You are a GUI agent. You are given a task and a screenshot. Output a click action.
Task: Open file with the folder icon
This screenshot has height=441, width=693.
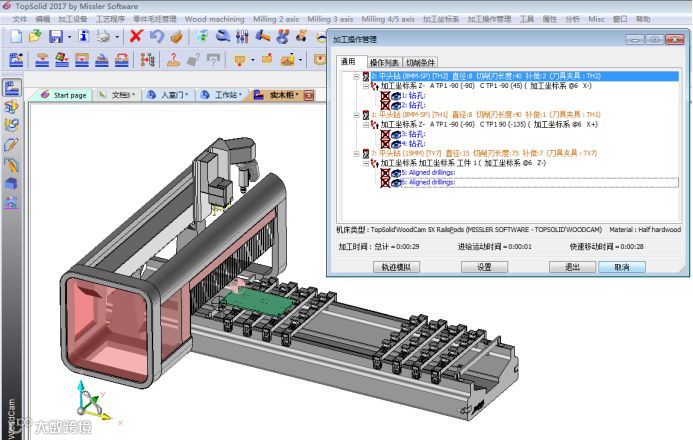pyautogui.click(x=35, y=36)
